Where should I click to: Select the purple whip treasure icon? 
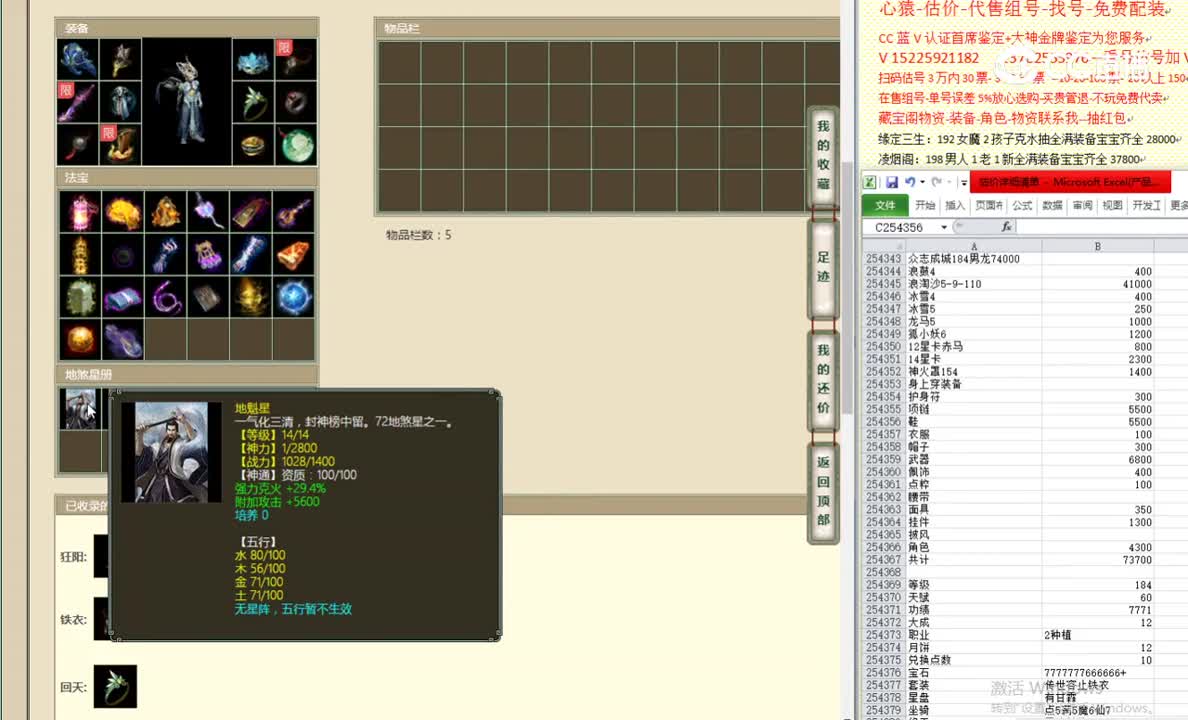(165, 297)
